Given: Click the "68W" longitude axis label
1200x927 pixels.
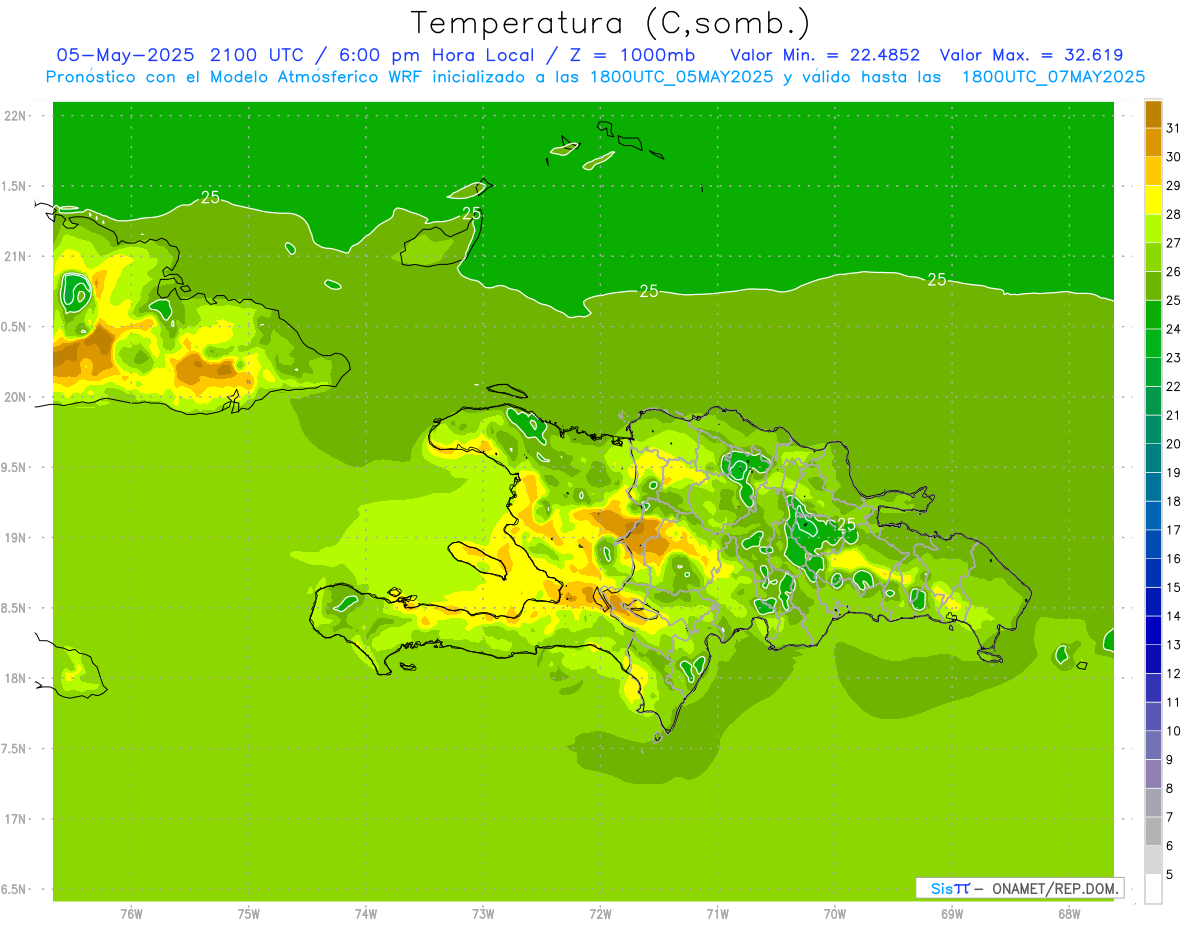Looking at the screenshot, I should coord(1069,914).
